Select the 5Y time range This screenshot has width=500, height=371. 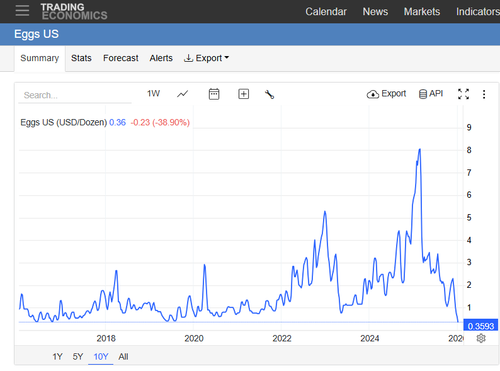(x=78, y=357)
